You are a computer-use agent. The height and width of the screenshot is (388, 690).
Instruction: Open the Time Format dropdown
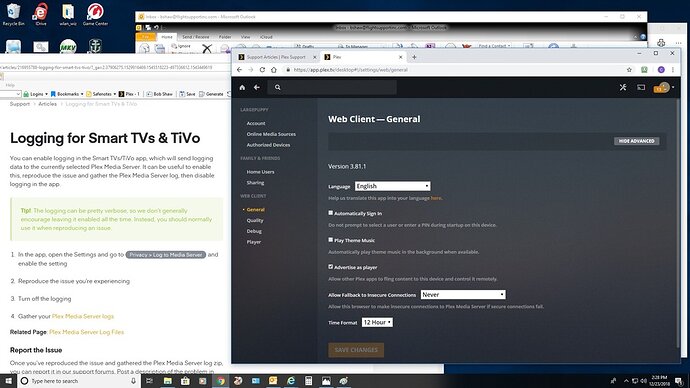click(x=377, y=322)
